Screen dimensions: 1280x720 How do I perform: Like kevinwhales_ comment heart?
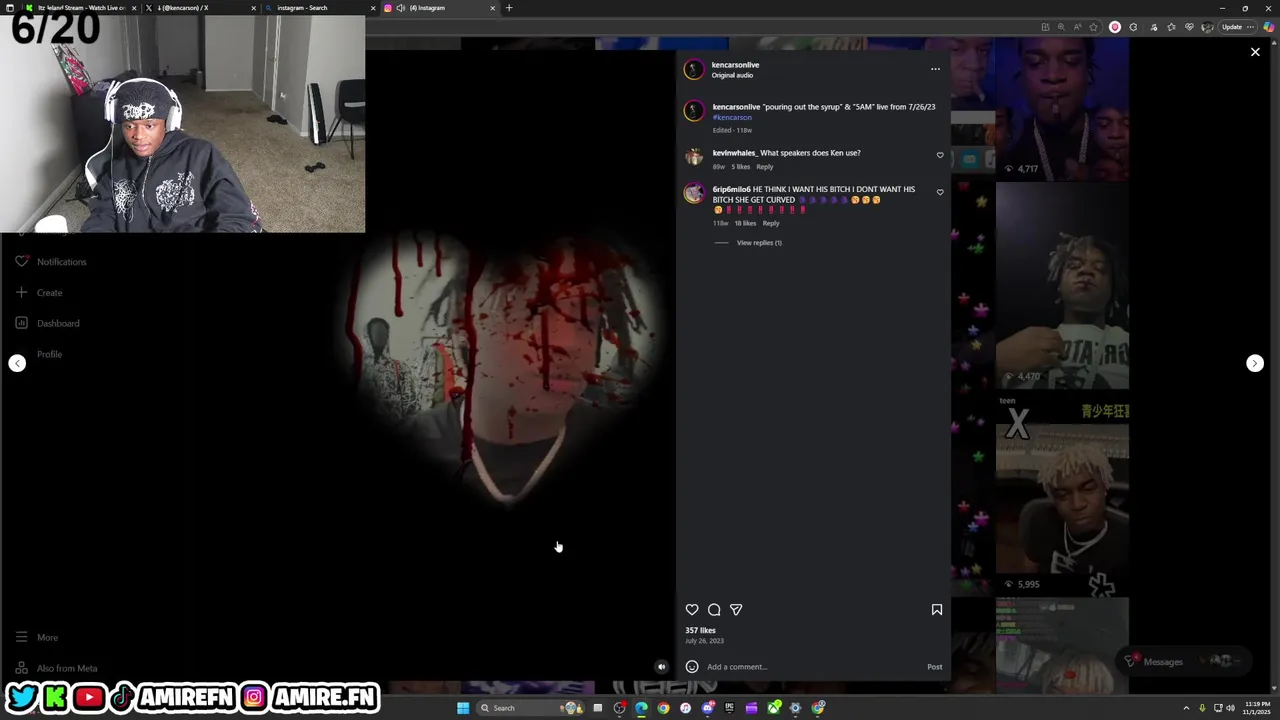click(940, 155)
